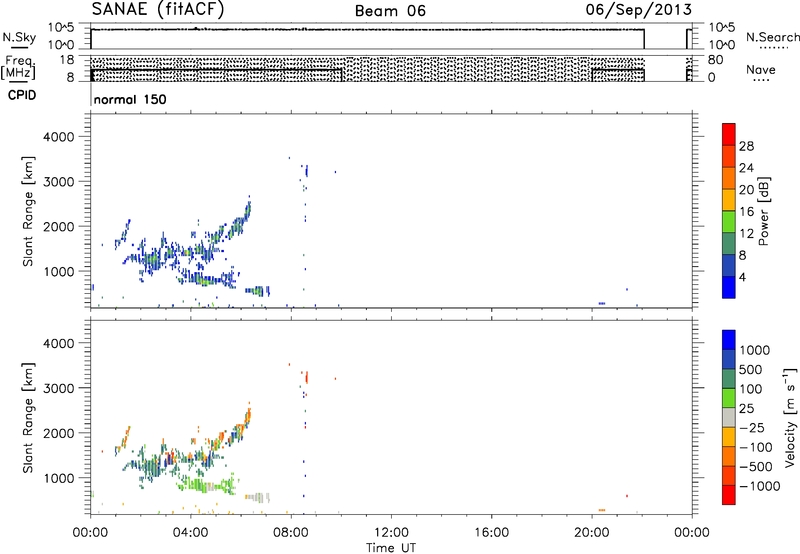Pick the light green 12–16 dB Power colorbar segment
Screen dimensions: 800x554
pyautogui.click(x=729, y=221)
